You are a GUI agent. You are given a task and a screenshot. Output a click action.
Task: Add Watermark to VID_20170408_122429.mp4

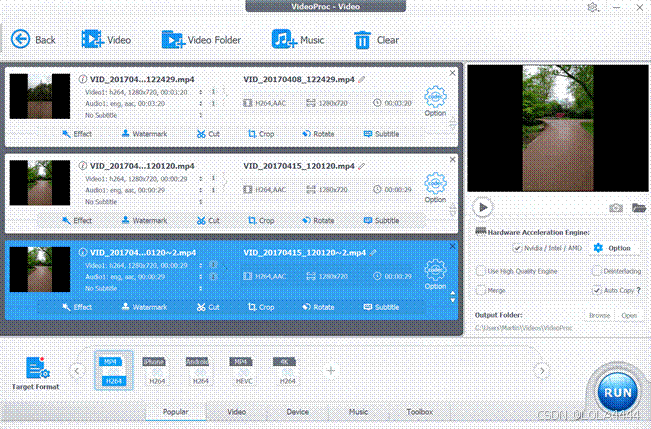144,134
